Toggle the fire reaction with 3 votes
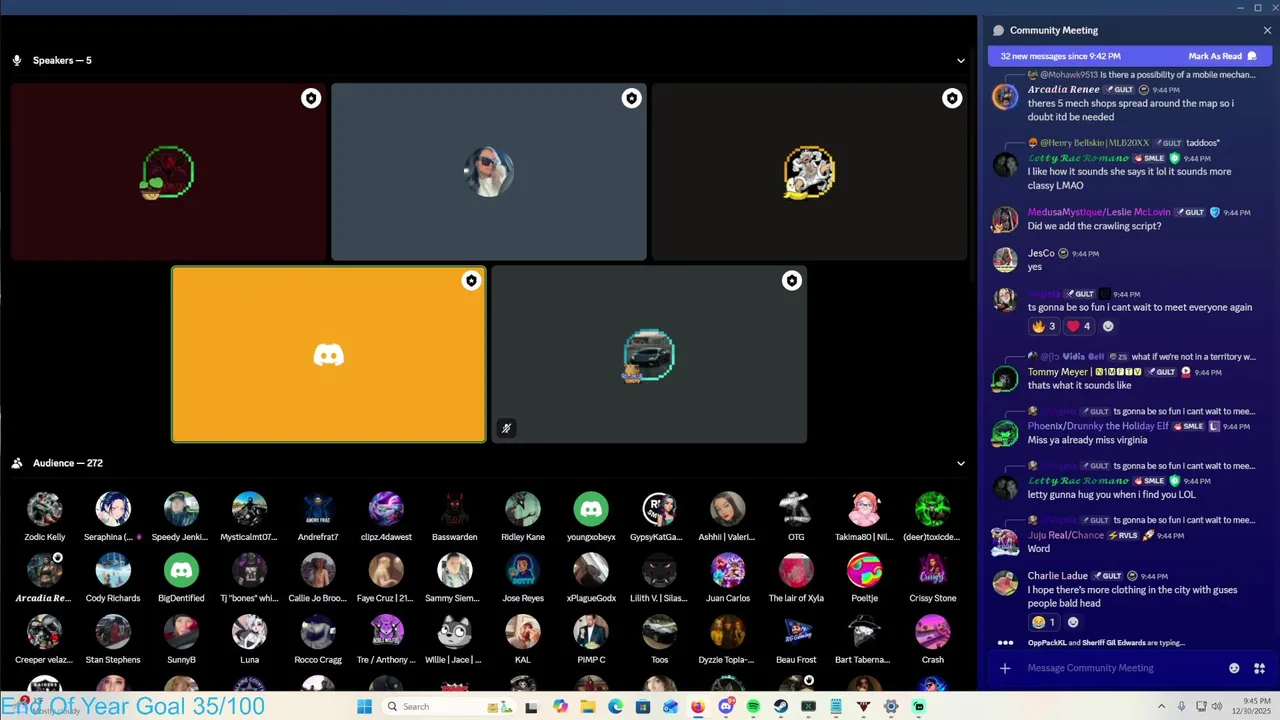Image resolution: width=1280 pixels, height=720 pixels. click(x=1044, y=326)
